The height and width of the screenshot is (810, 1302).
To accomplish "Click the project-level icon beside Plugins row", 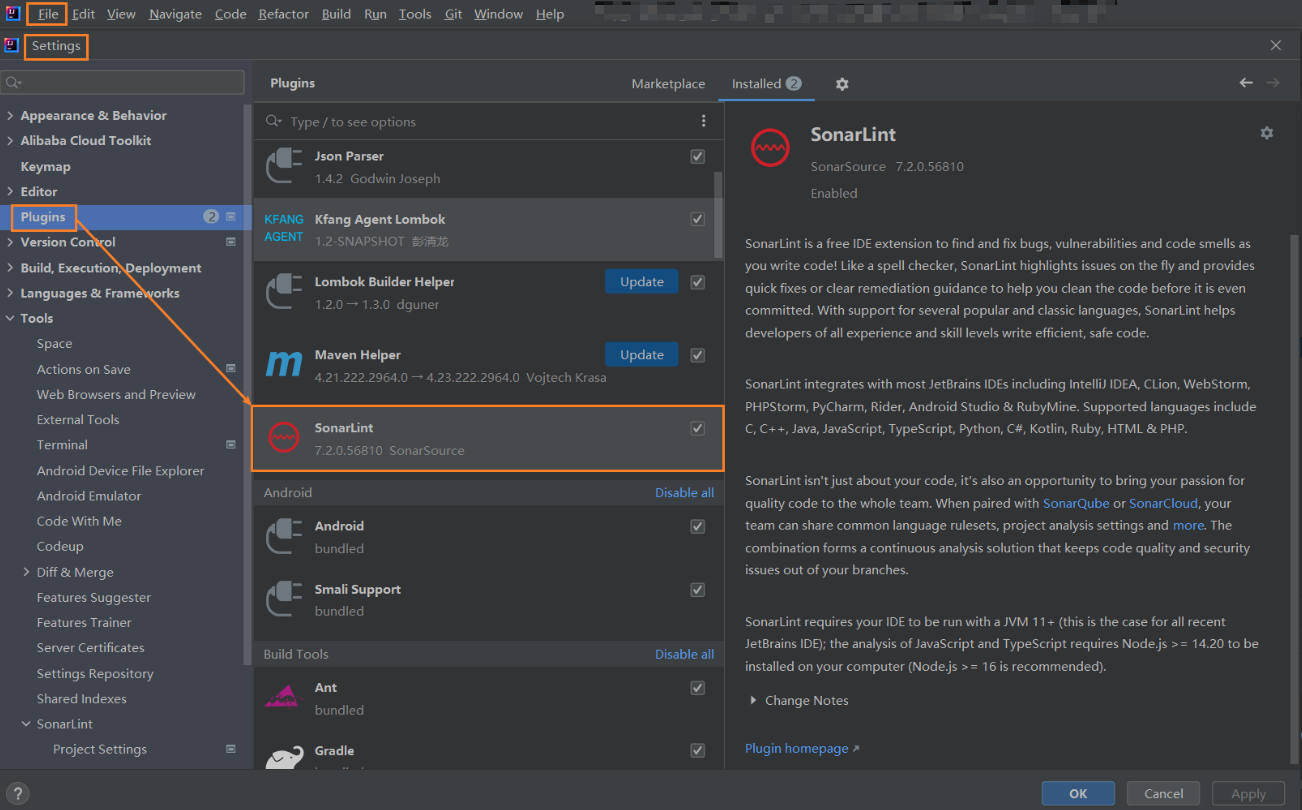I will [231, 216].
